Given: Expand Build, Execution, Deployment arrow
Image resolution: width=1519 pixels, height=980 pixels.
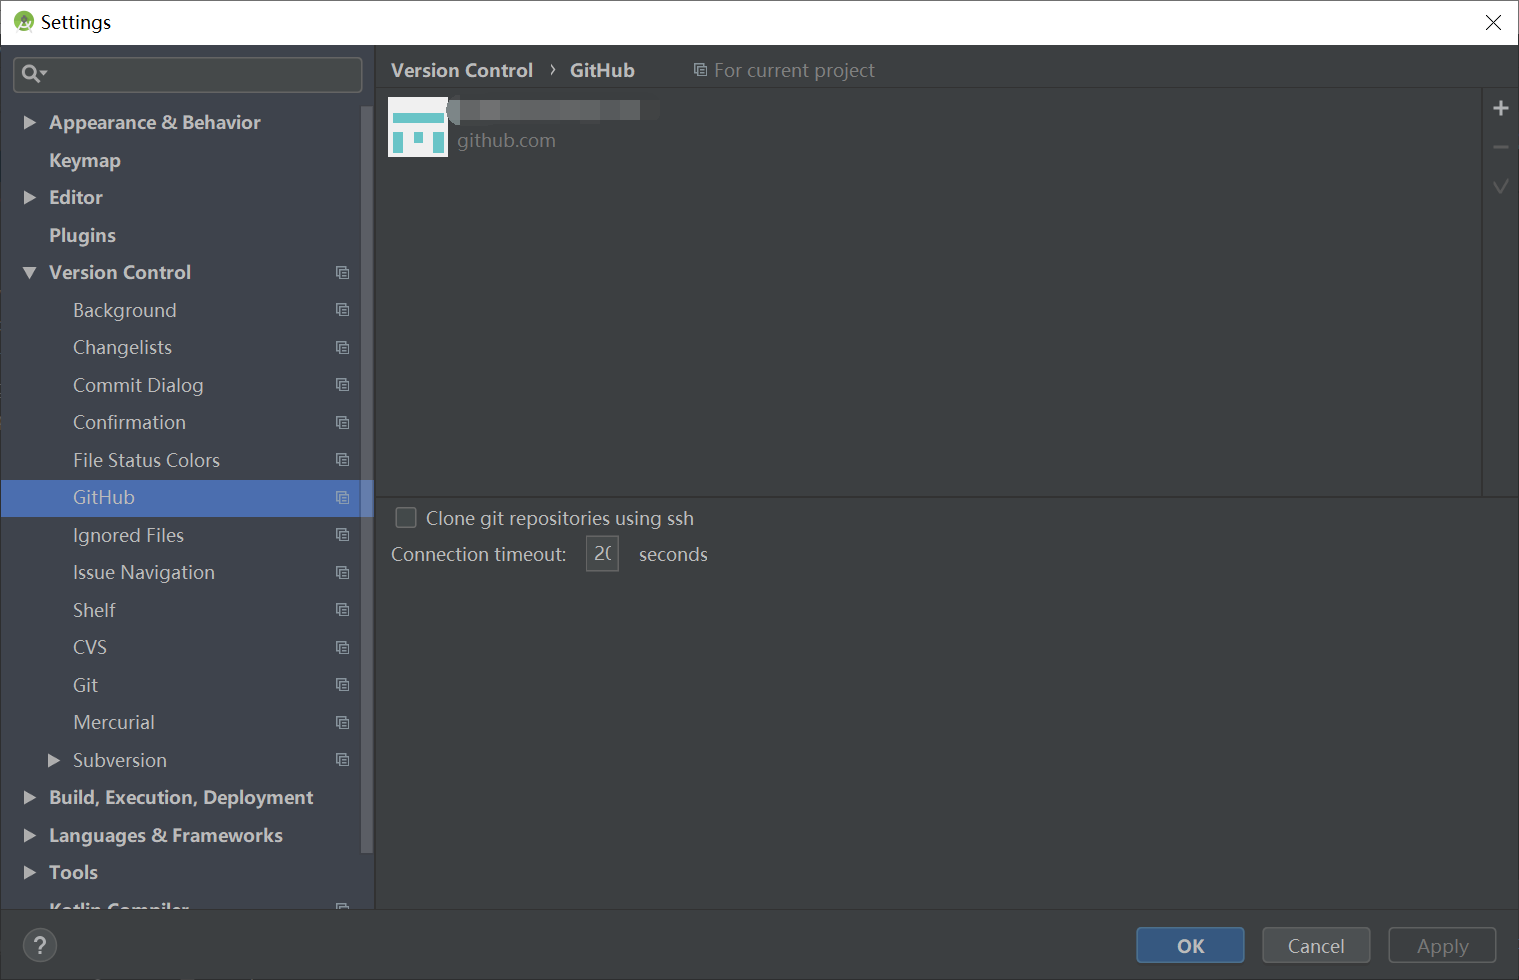Looking at the screenshot, I should click(x=30, y=798).
